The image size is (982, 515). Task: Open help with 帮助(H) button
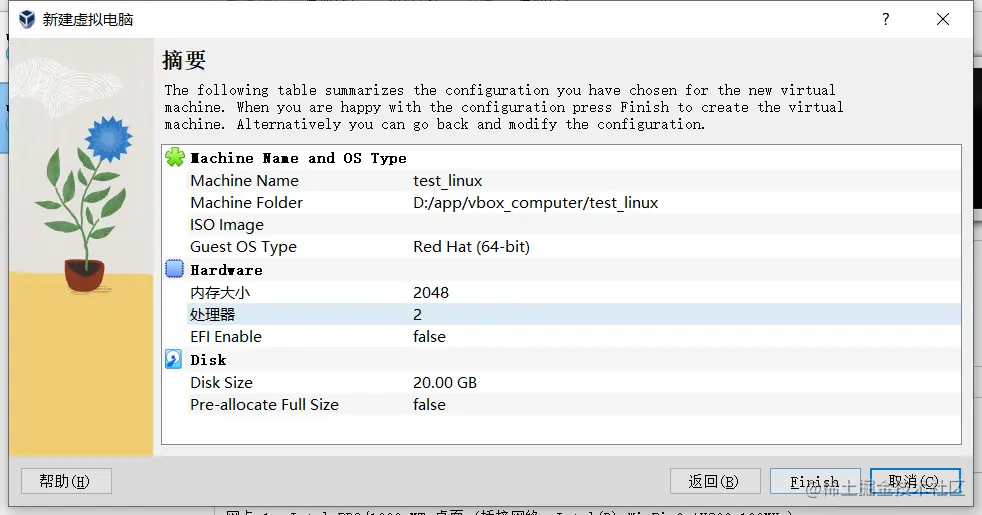pos(66,481)
